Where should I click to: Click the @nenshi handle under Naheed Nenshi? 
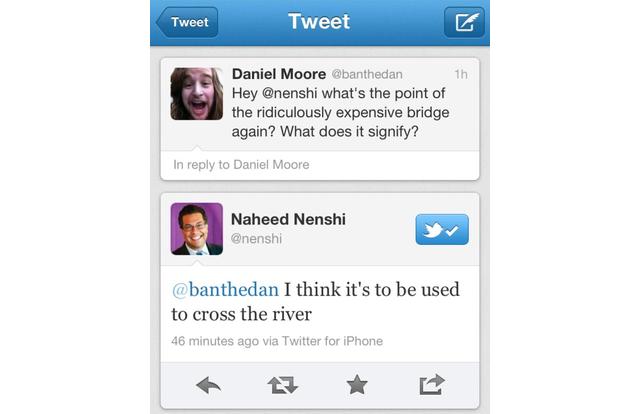pos(256,239)
